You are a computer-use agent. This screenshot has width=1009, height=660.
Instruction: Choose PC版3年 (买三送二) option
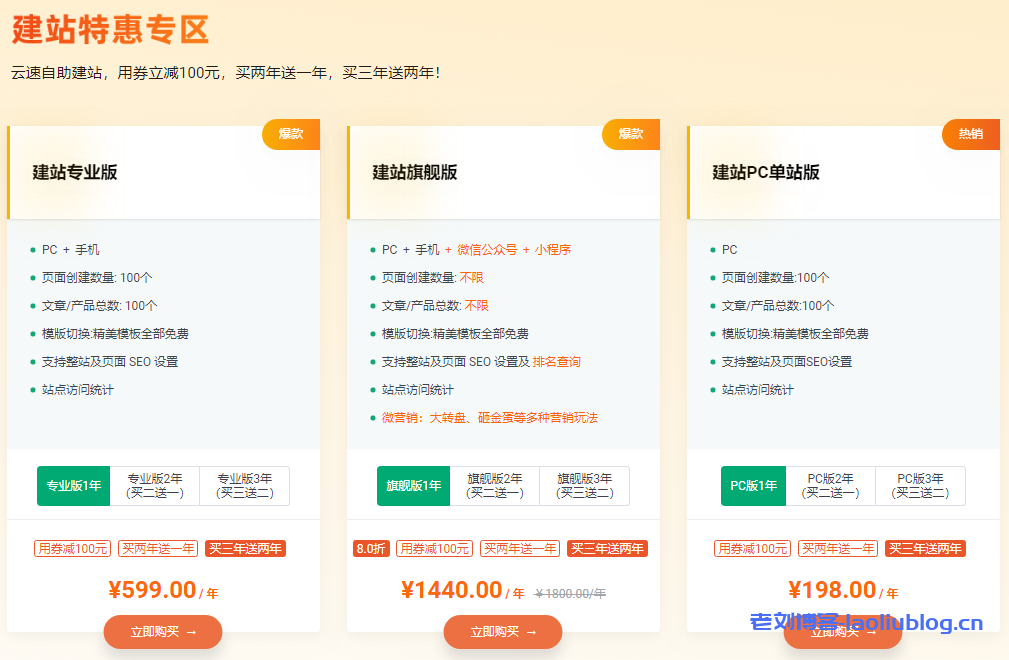920,486
